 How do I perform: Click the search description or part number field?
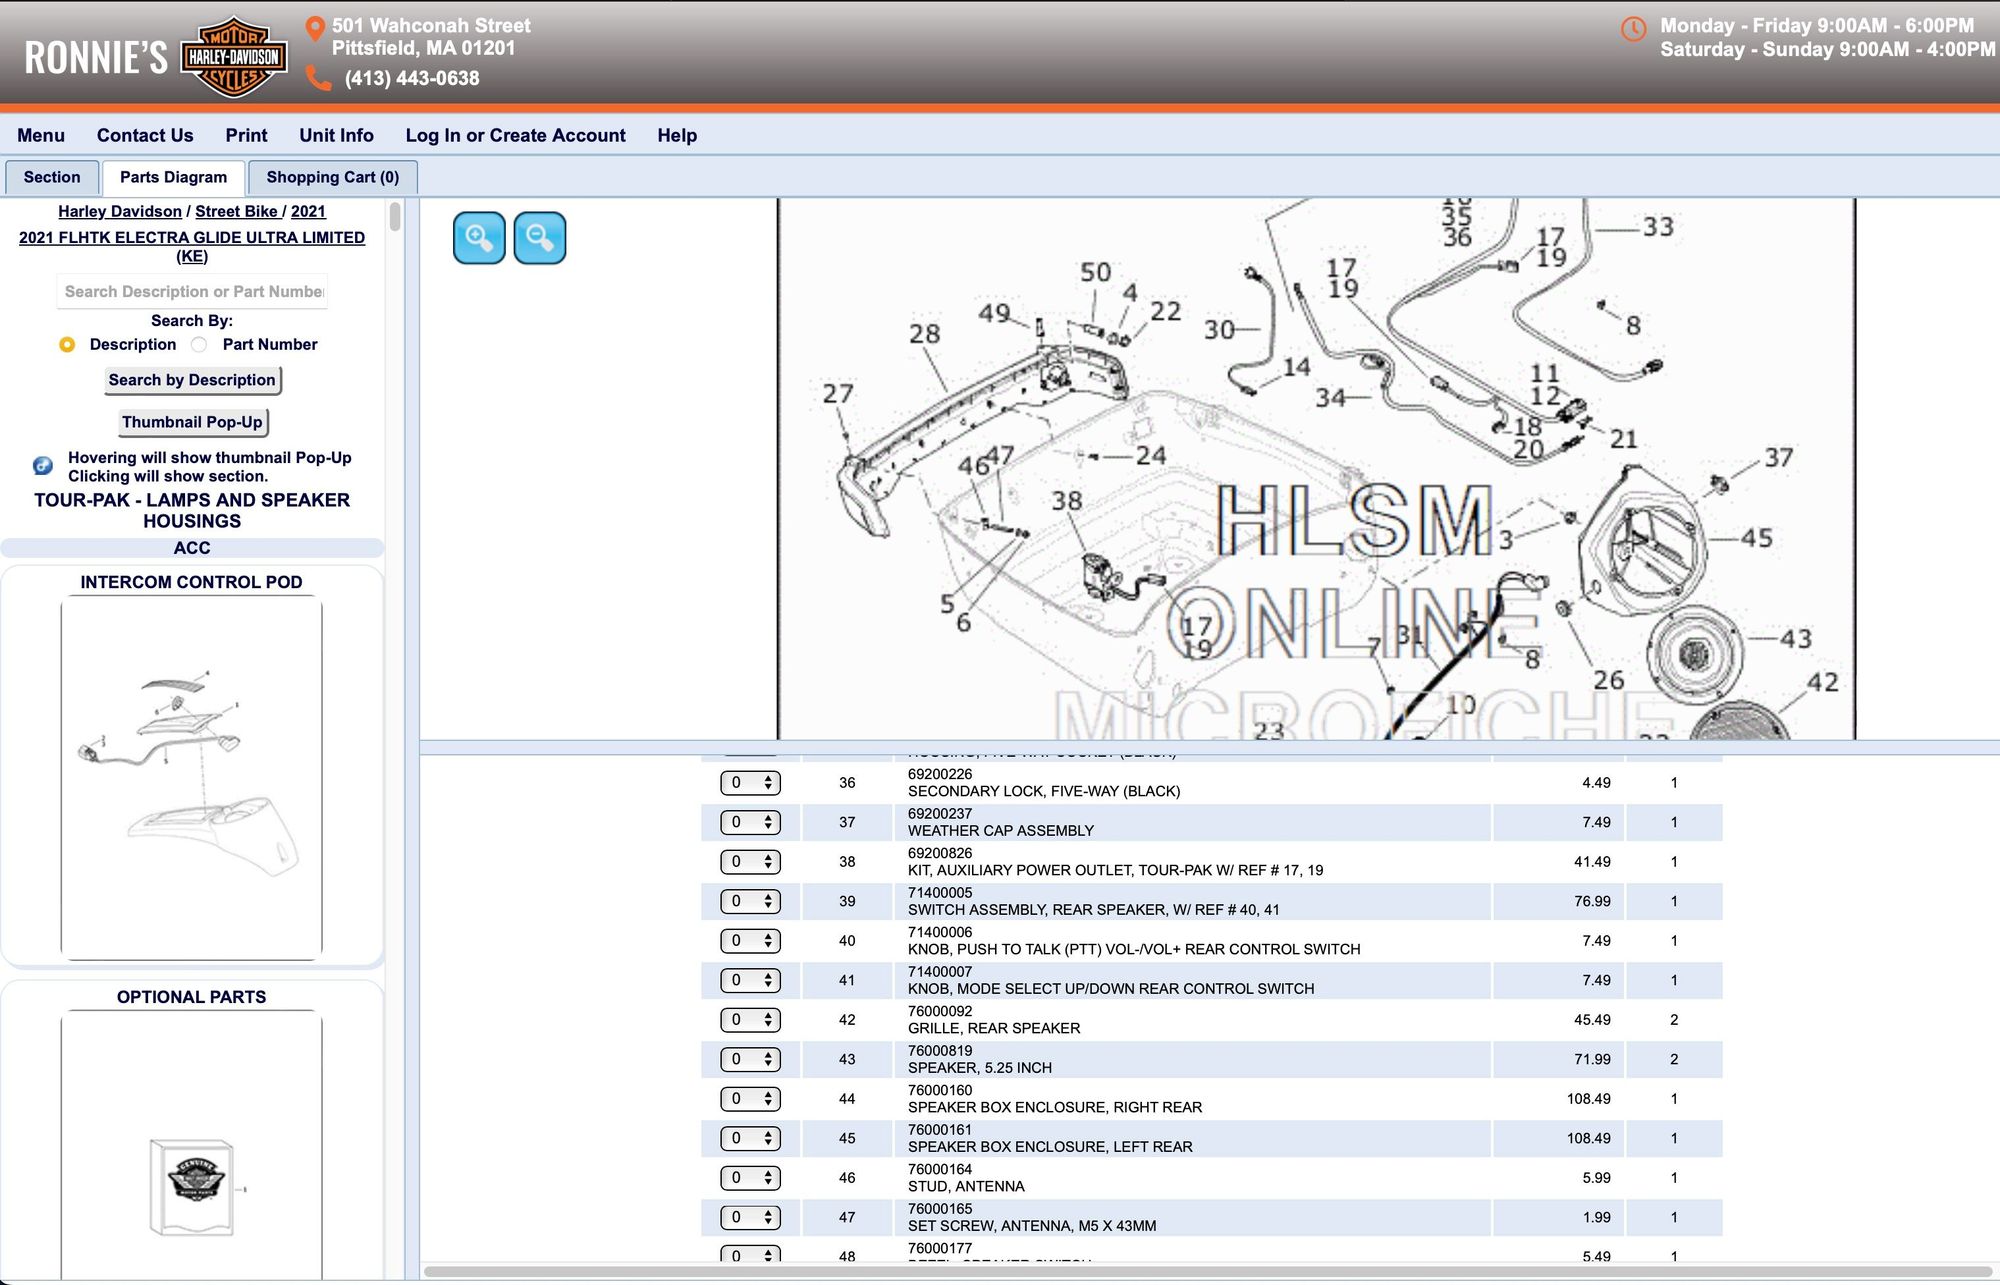pos(192,292)
